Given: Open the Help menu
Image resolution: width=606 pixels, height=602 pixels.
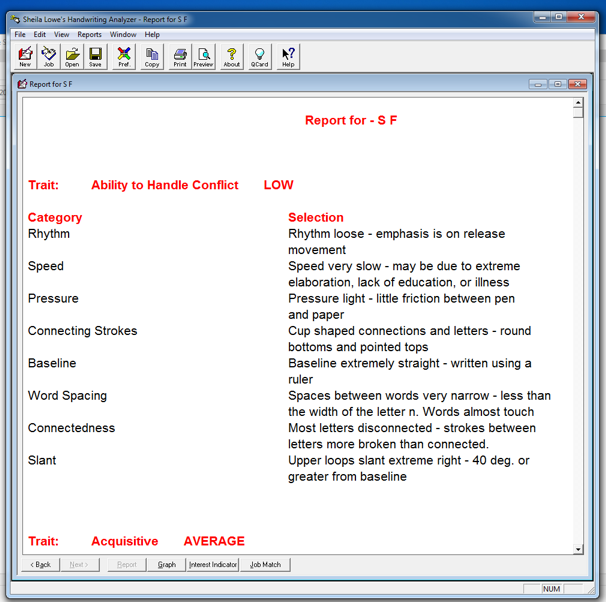Looking at the screenshot, I should (152, 34).
